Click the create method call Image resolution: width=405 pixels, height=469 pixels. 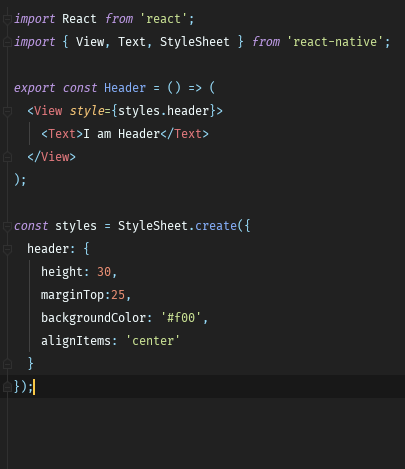tap(216, 226)
